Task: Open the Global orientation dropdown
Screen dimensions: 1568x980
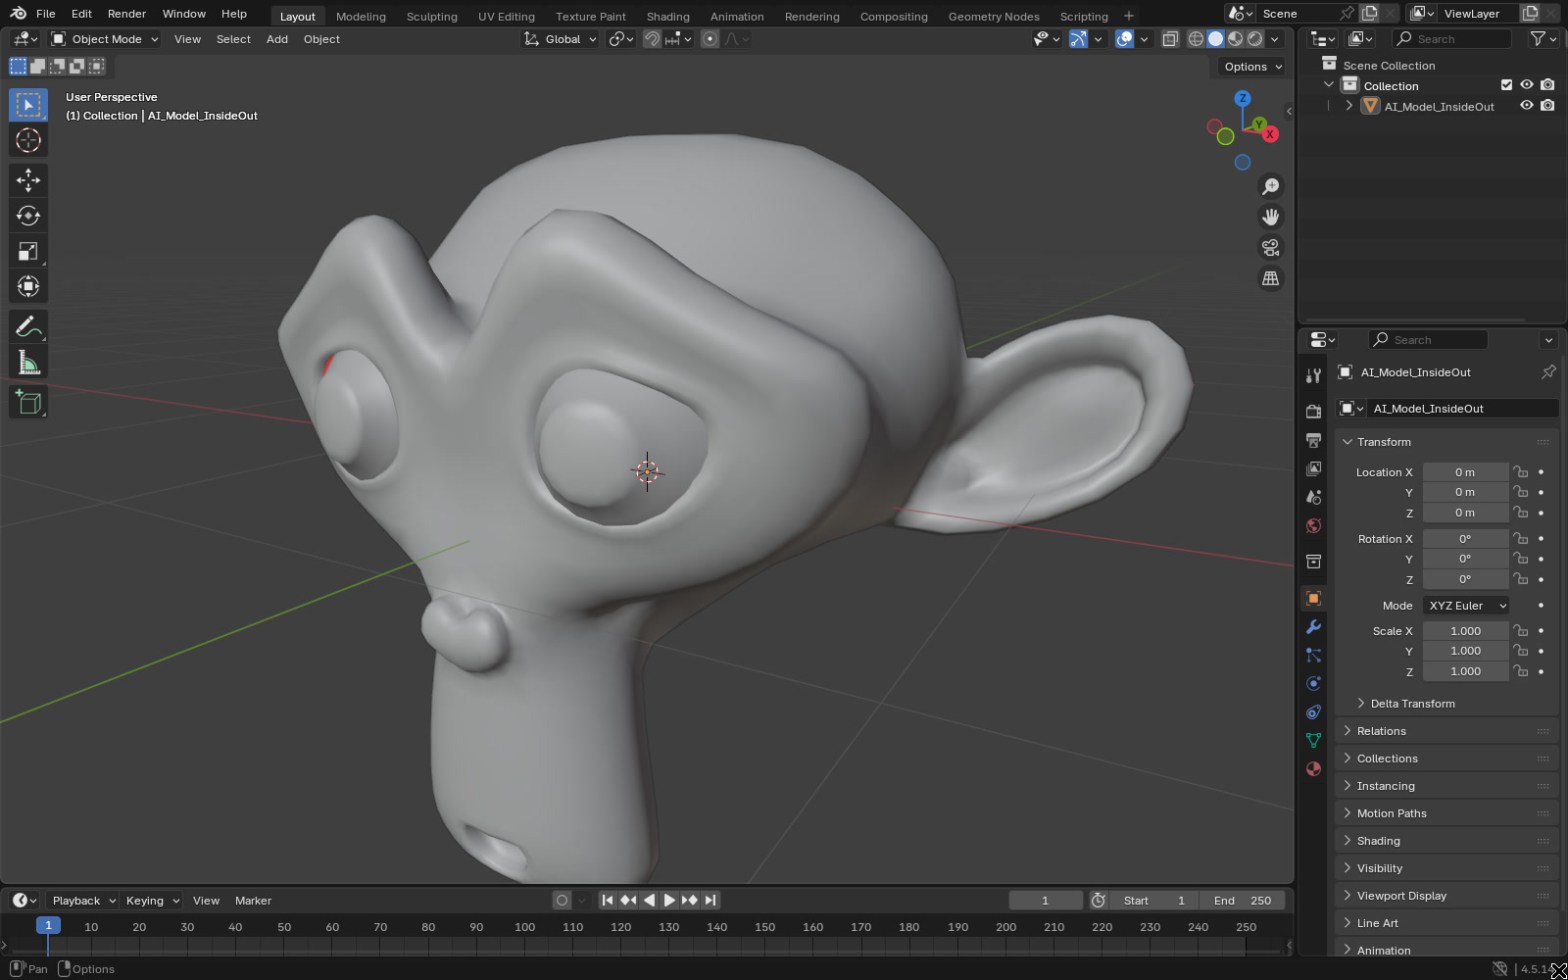Action: click(x=561, y=39)
